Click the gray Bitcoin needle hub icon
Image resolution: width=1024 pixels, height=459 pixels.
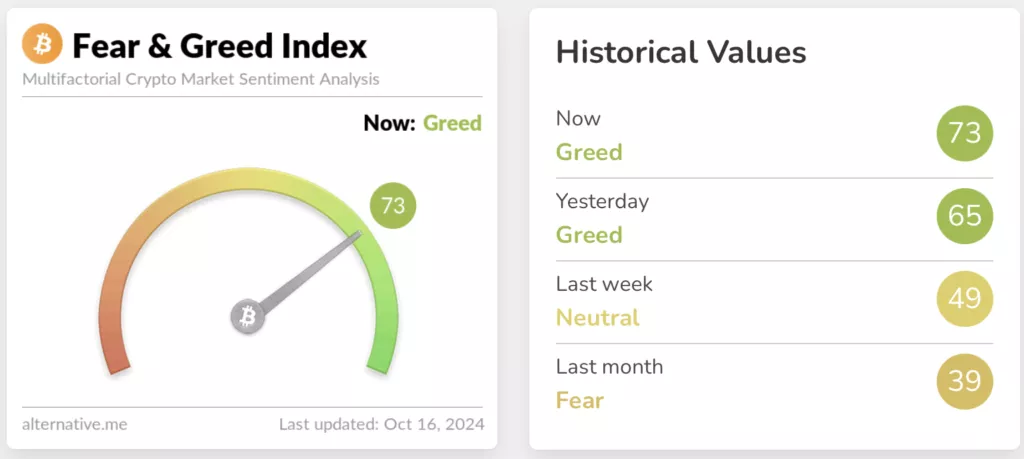(247, 317)
